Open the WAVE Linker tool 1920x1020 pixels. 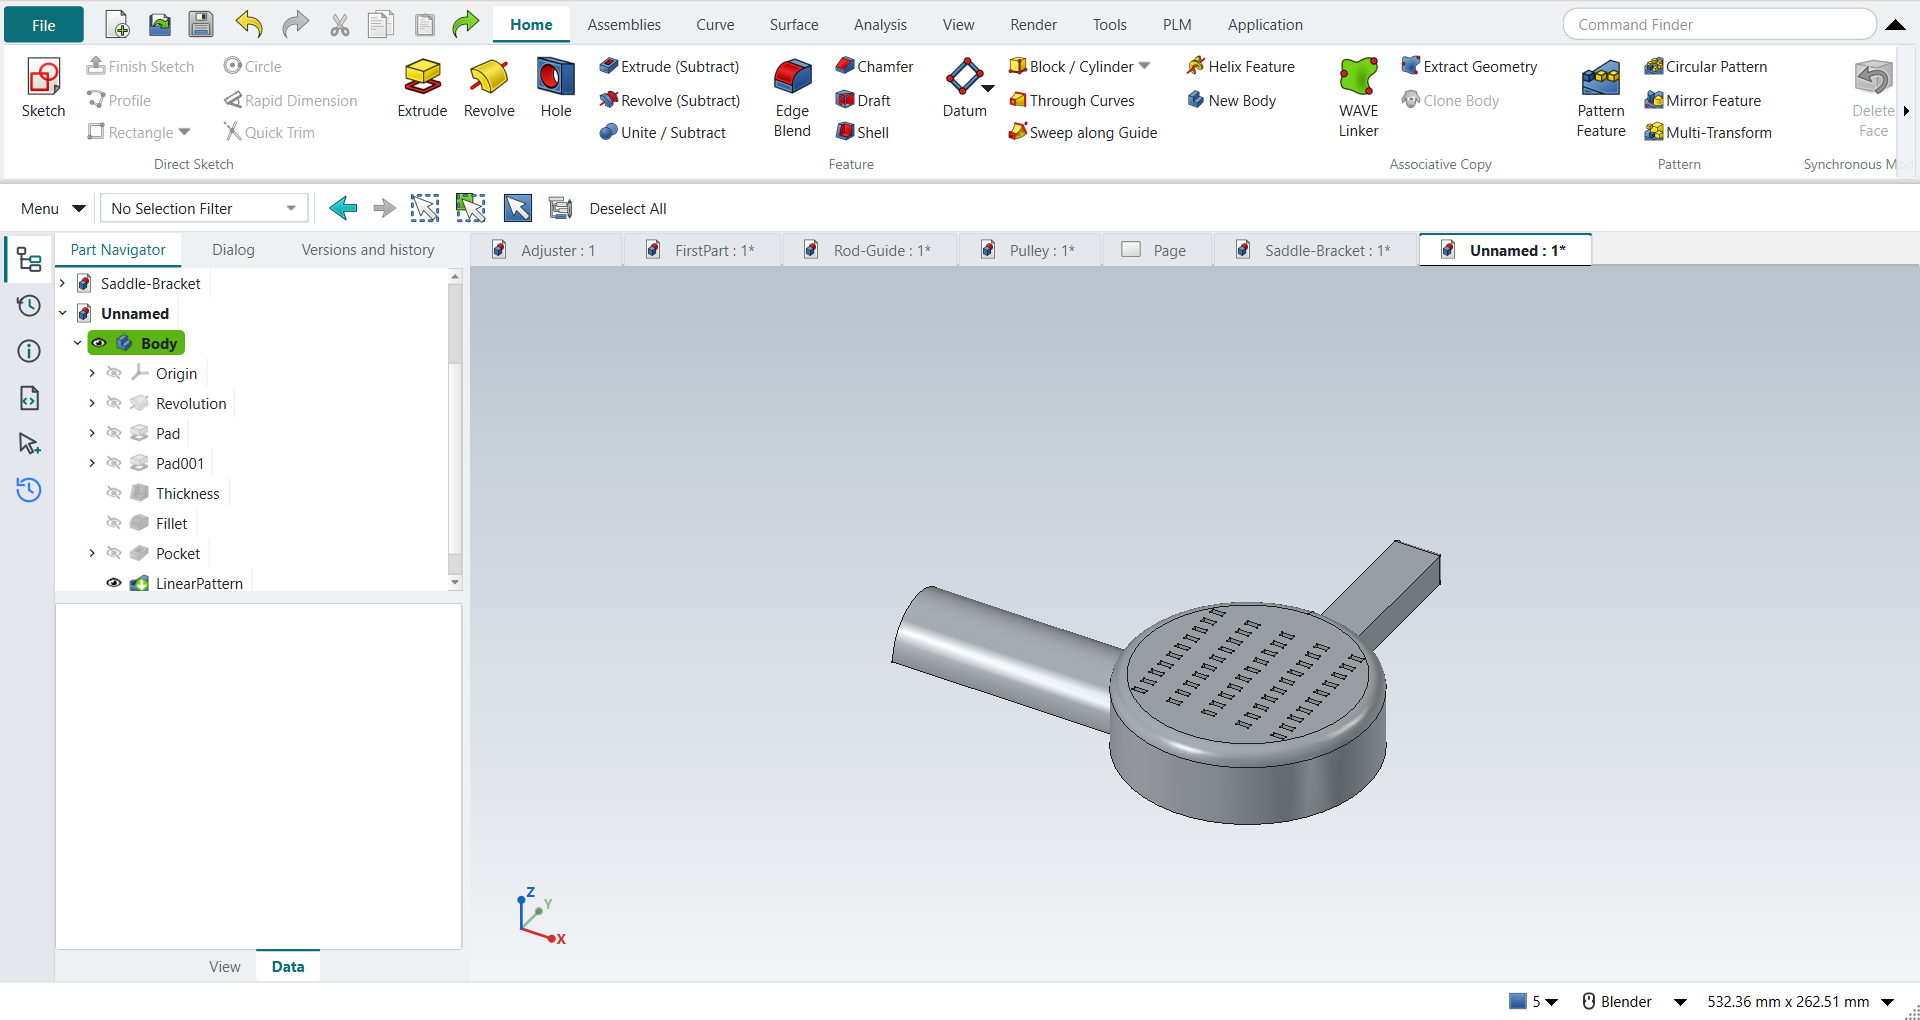(x=1358, y=98)
